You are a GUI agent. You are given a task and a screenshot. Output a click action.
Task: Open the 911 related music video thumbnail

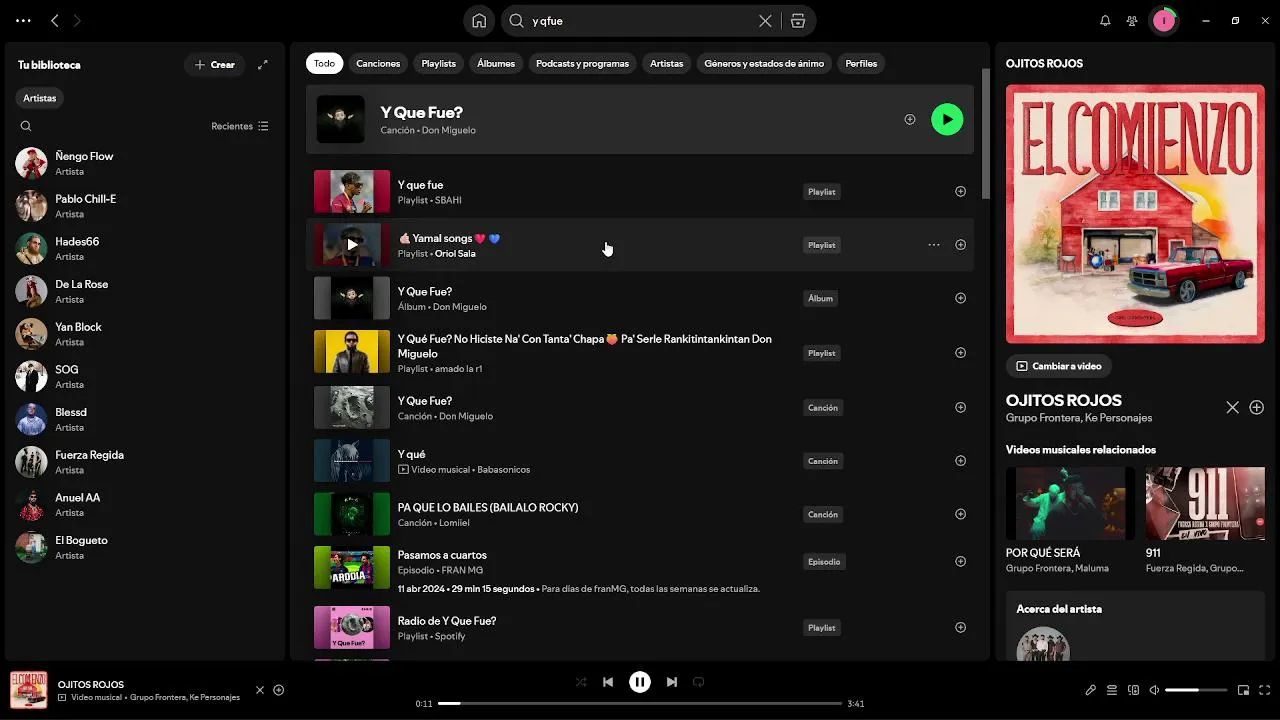1205,504
